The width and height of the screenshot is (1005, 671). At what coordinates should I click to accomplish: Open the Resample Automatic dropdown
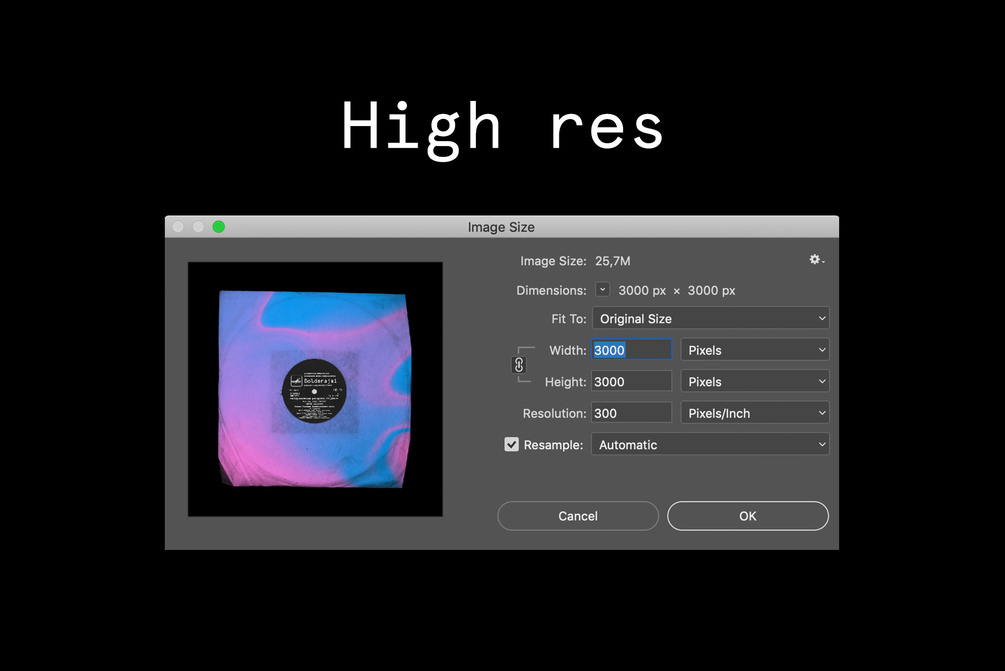click(x=710, y=445)
